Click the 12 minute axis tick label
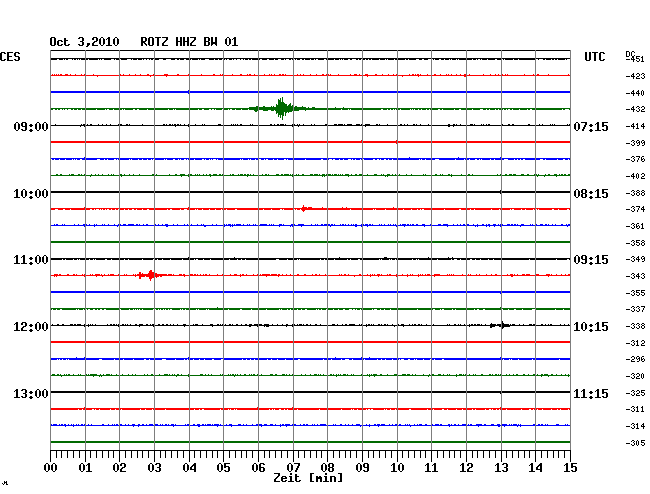This screenshot has height=494, width=650. point(466,468)
